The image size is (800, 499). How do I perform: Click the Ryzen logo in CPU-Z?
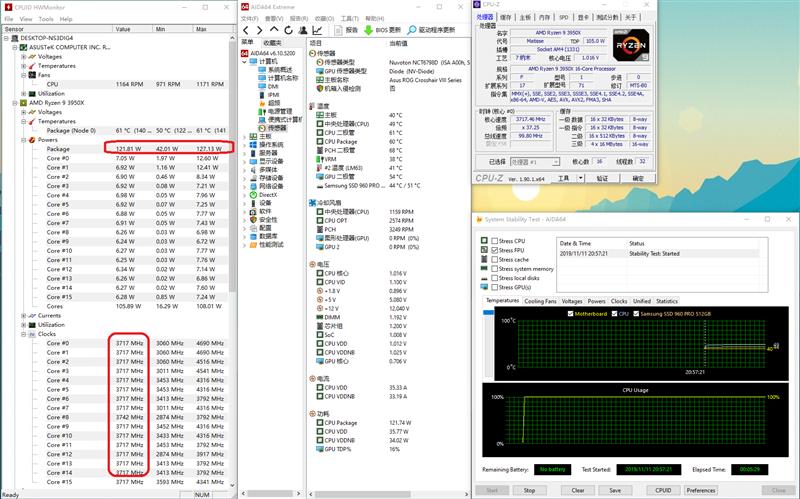[631, 45]
